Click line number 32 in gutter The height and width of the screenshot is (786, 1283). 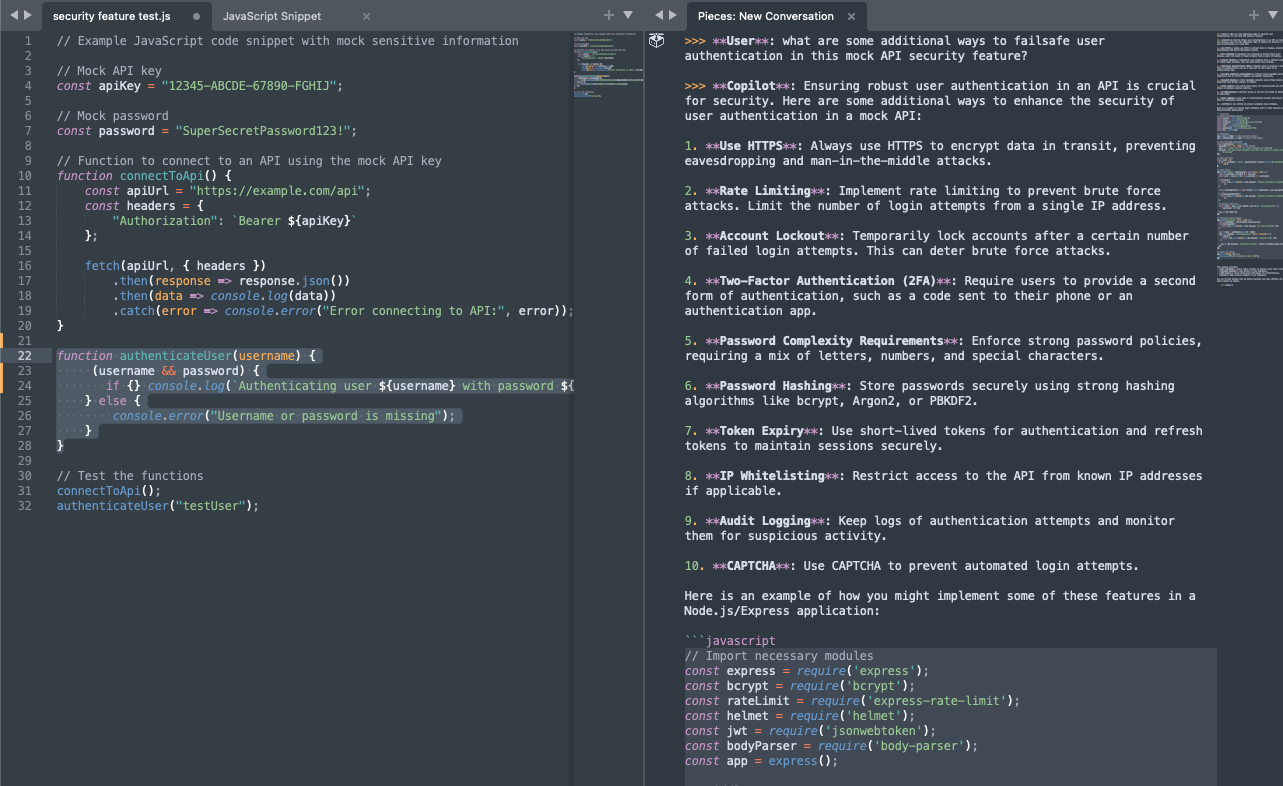(x=25, y=506)
